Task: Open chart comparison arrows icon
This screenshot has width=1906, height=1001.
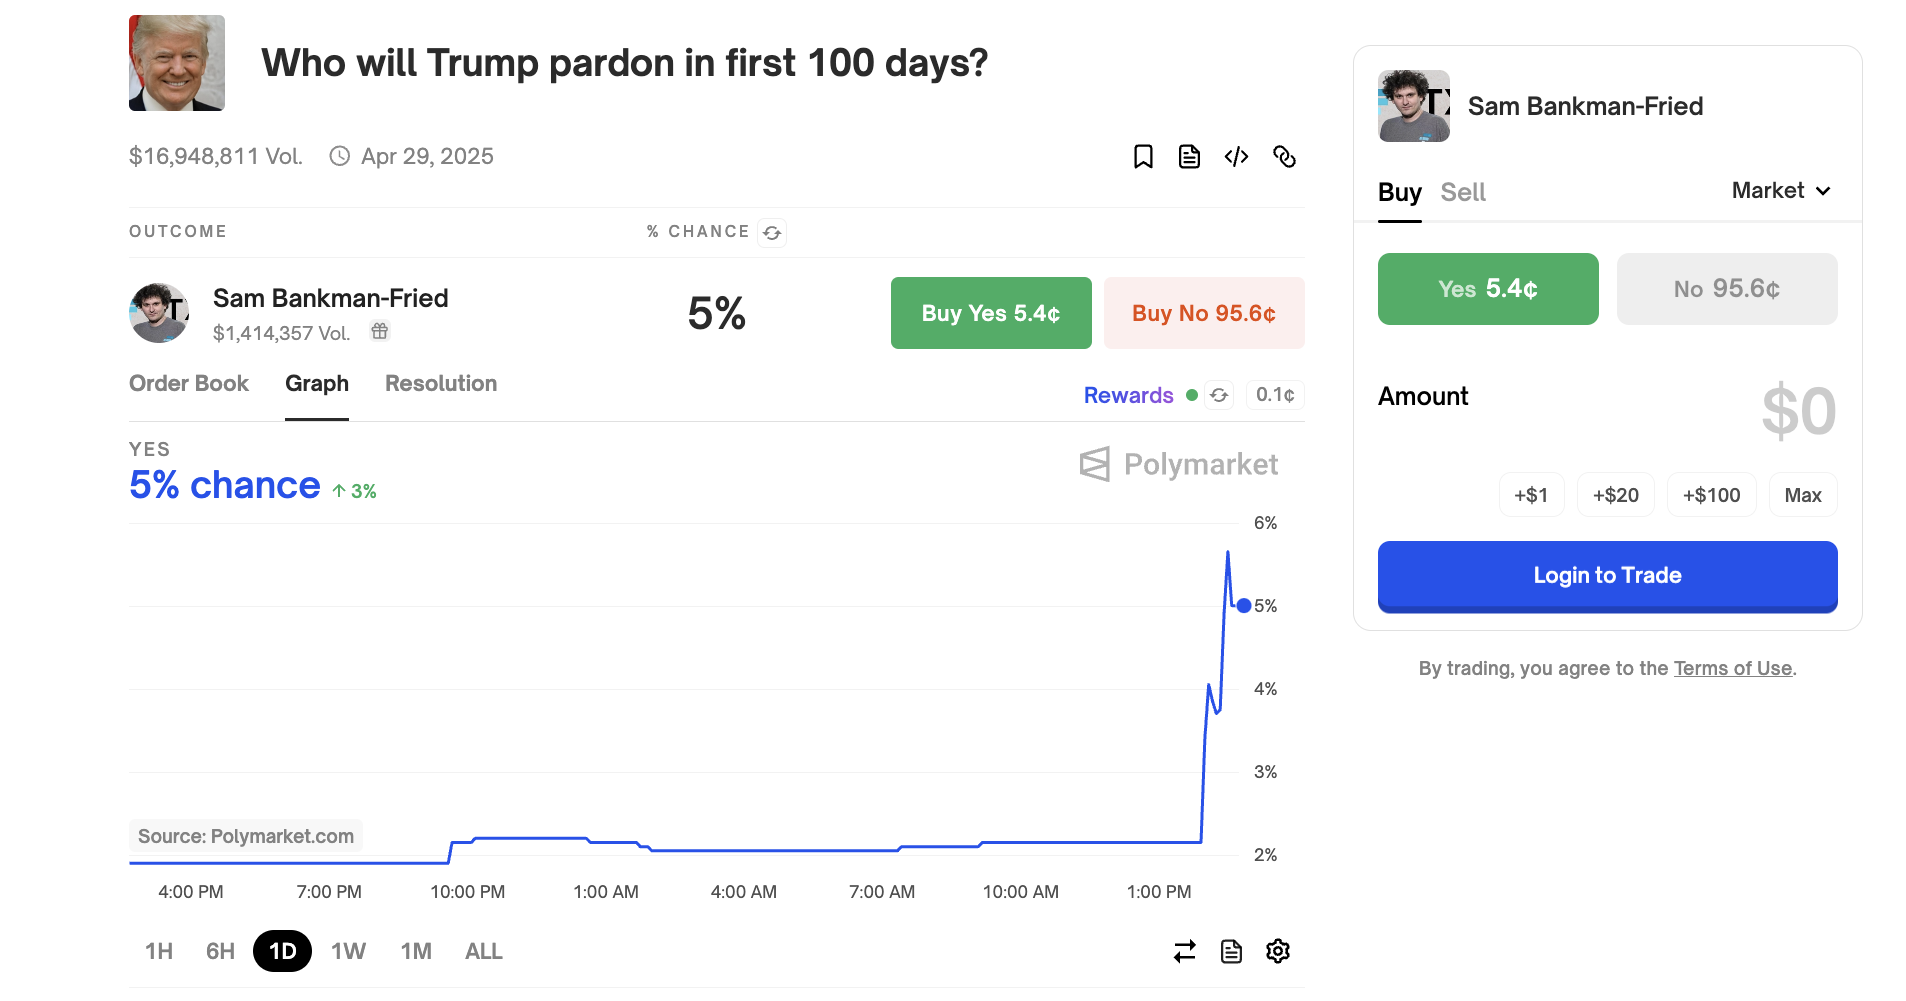Action: click(1184, 951)
